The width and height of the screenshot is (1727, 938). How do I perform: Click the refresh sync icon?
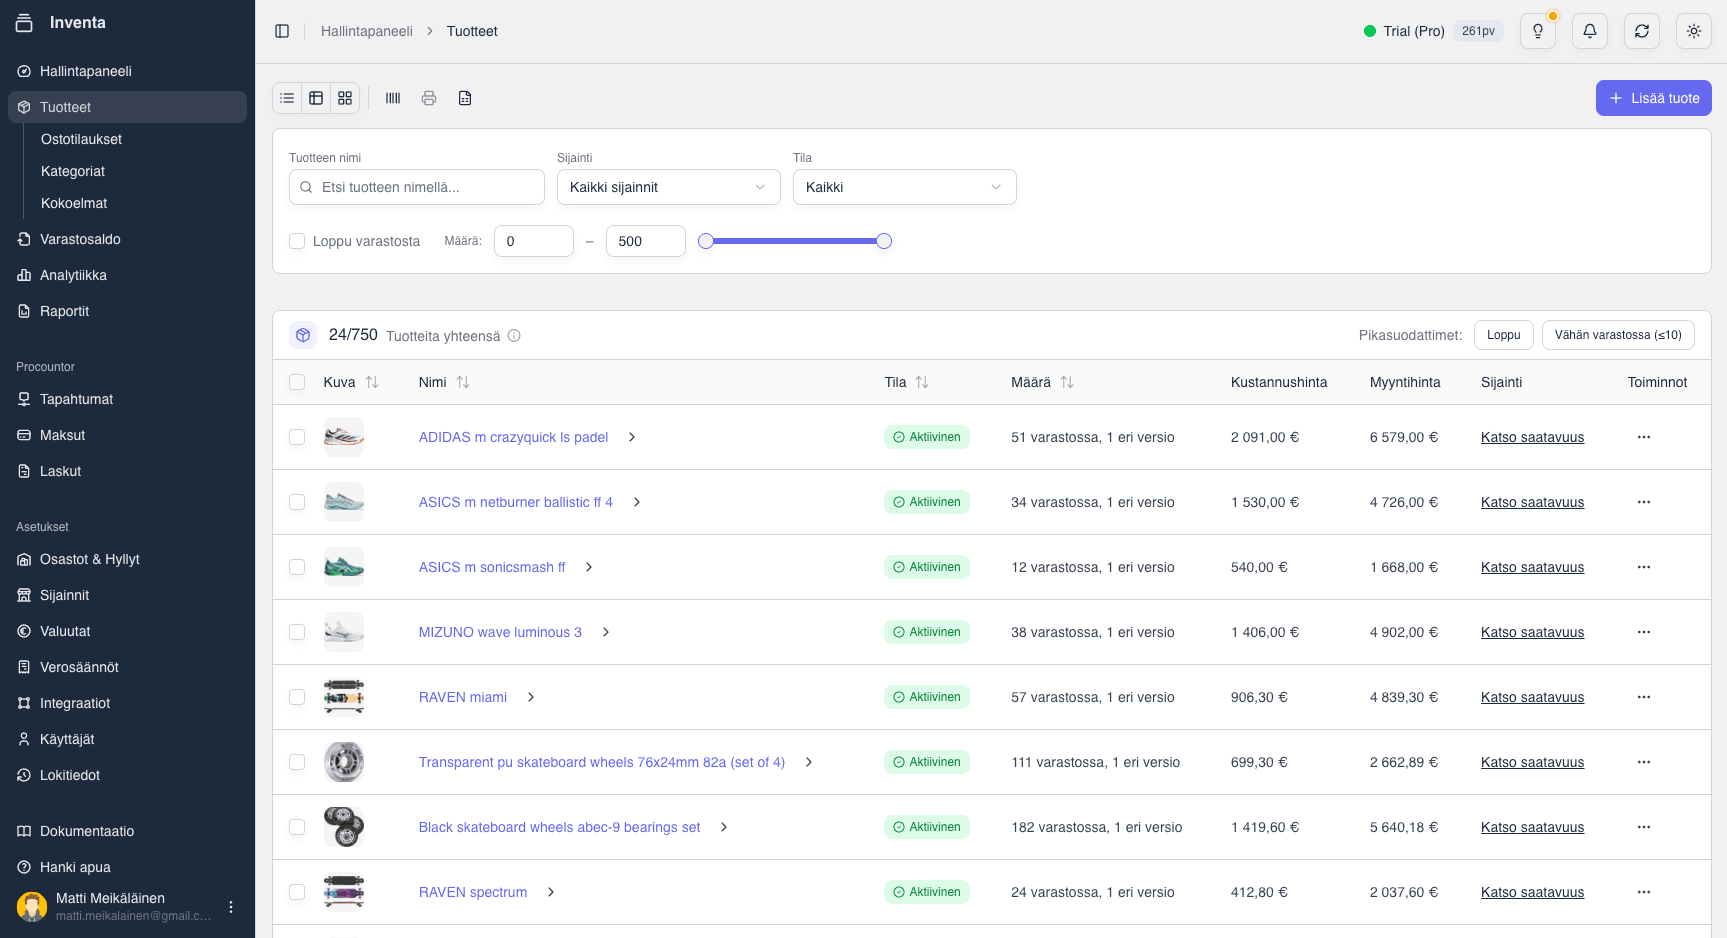(1642, 31)
